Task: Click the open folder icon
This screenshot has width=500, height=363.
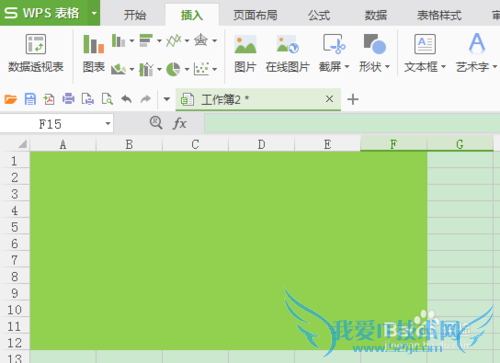Action: coord(10,99)
